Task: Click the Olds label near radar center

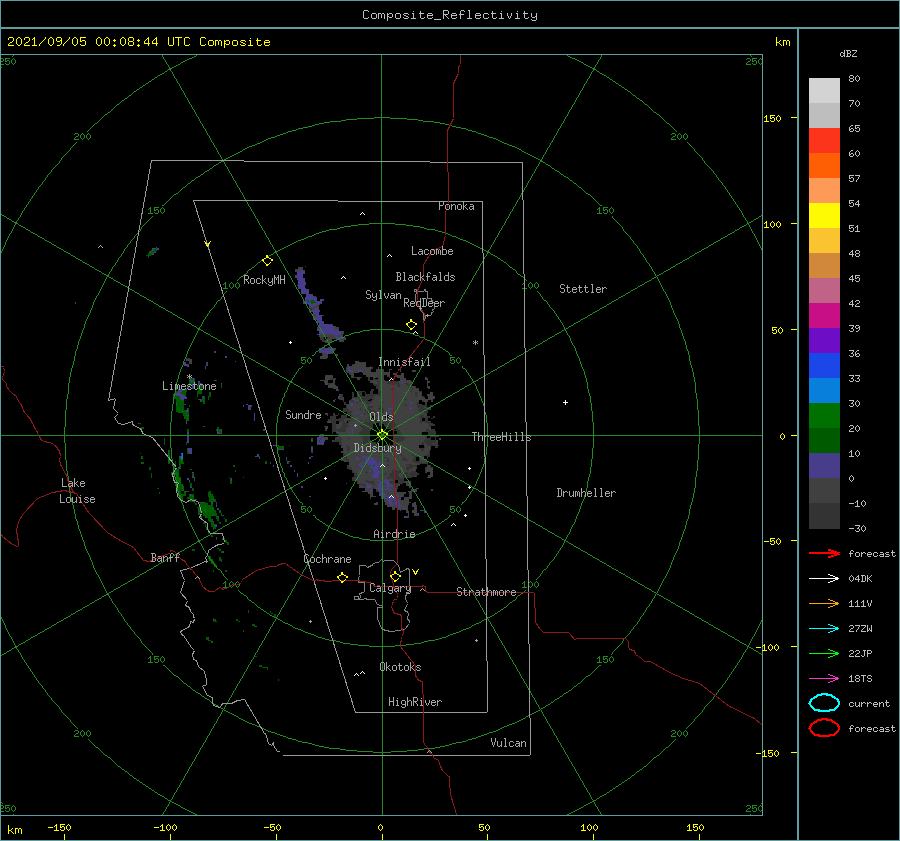Action: tap(381, 417)
